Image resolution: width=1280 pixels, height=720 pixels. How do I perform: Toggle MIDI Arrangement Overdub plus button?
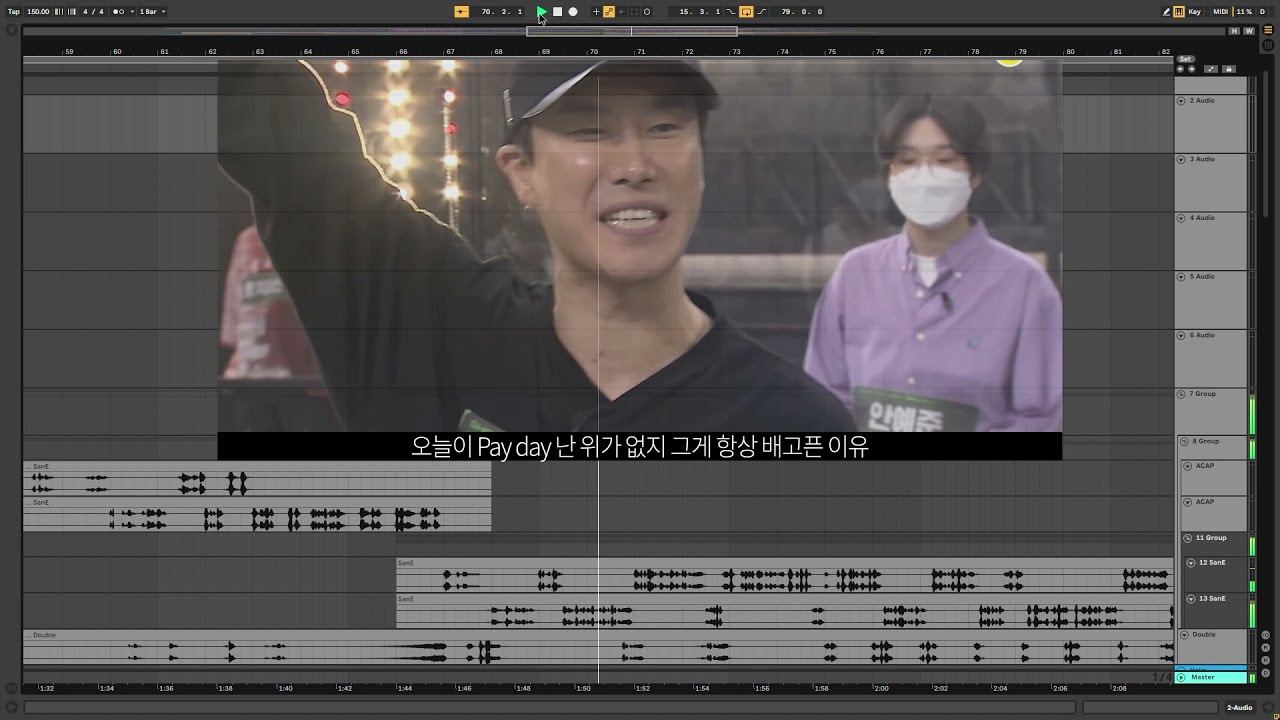(596, 12)
